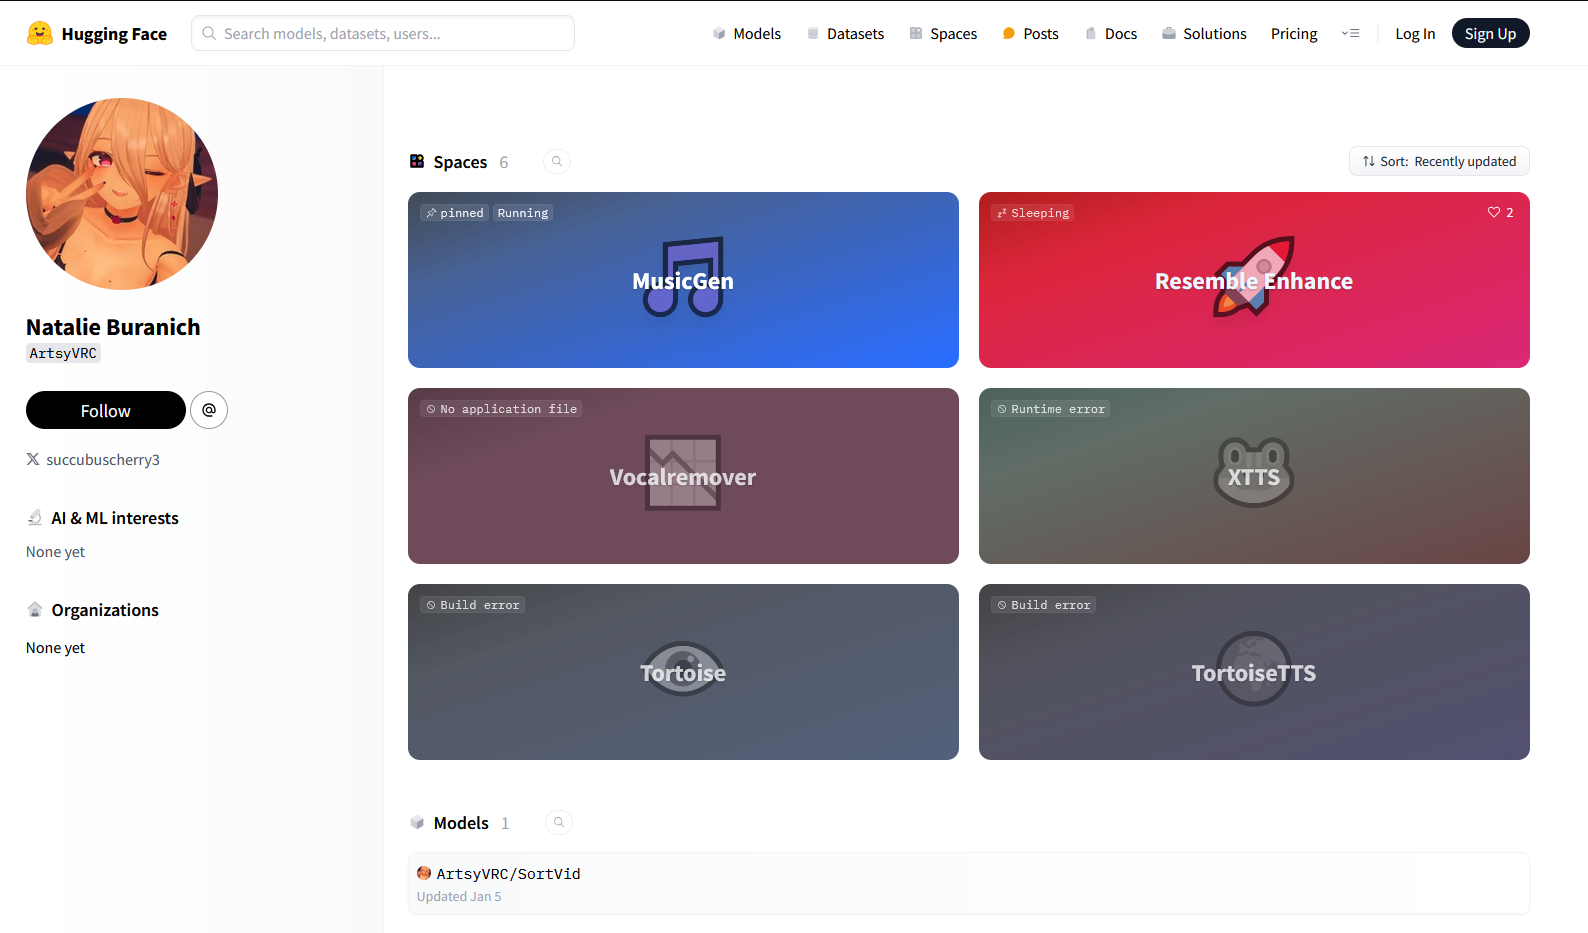Screen dimensions: 1588x933
Task: Open the Posts nav link
Action: tap(1030, 34)
